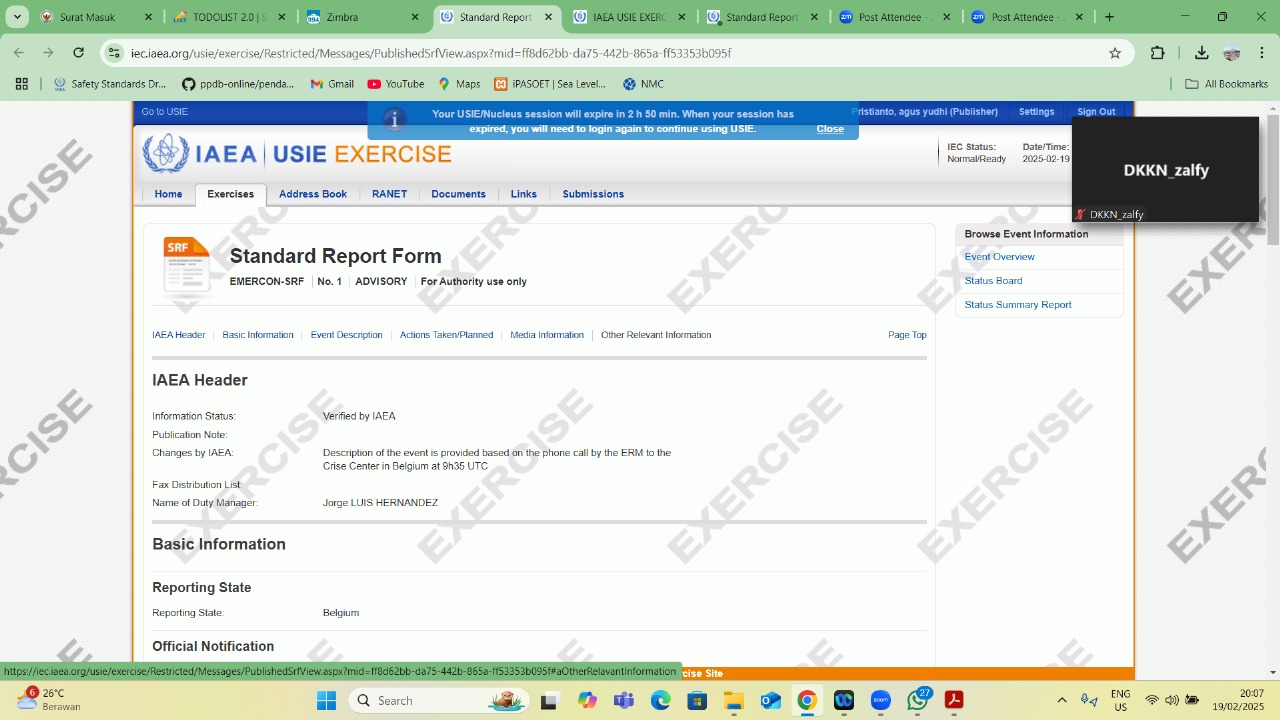1280x720 pixels.
Task: Open the Exercises navigation tab
Action: [231, 194]
